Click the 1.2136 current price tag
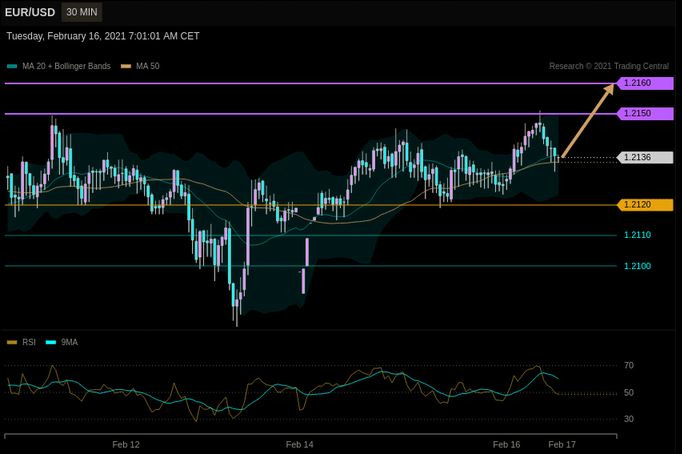The image size is (682, 454). [x=645, y=157]
